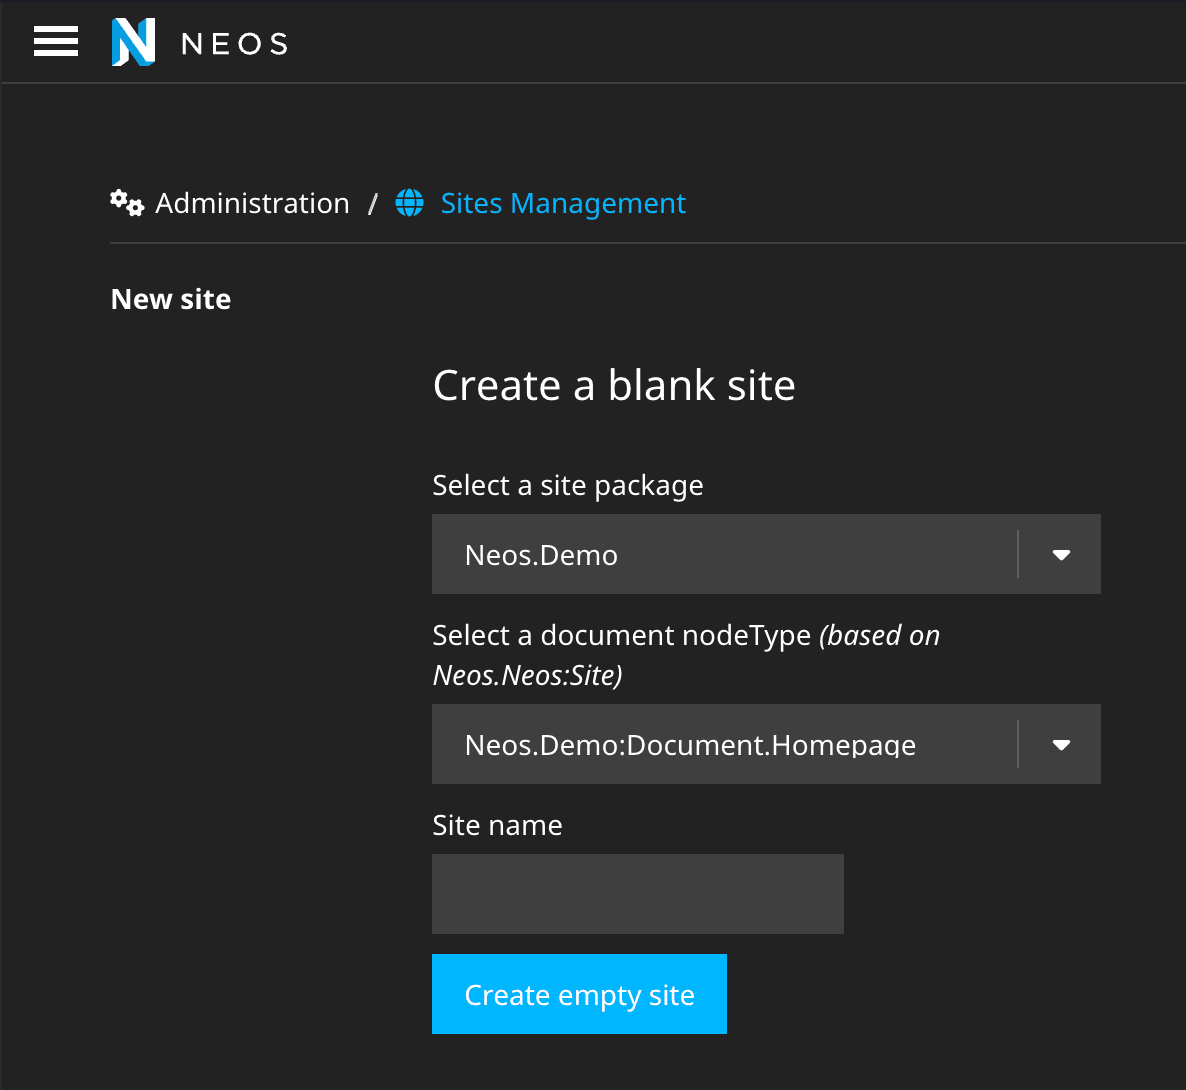
Task: Focus the Site name input field
Action: click(x=637, y=894)
